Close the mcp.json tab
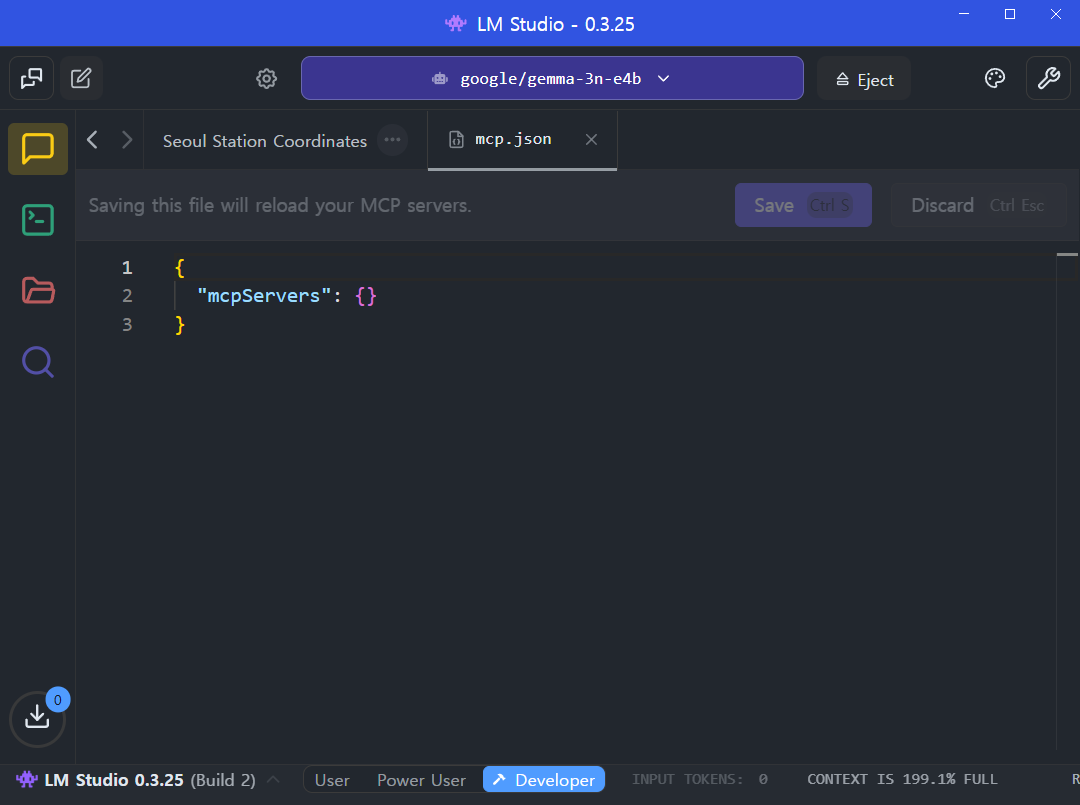 pos(591,140)
